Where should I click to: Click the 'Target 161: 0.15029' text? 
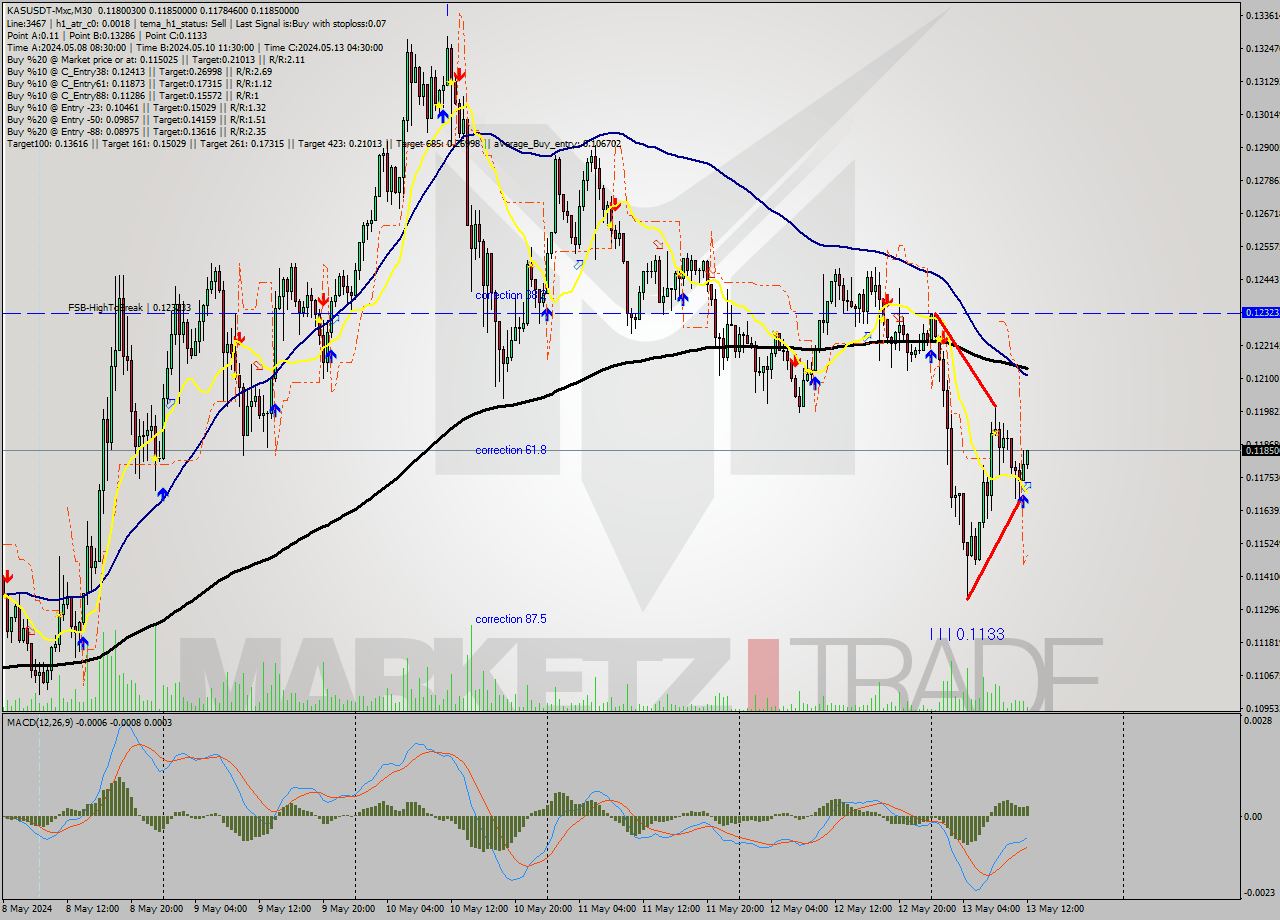pos(144,143)
